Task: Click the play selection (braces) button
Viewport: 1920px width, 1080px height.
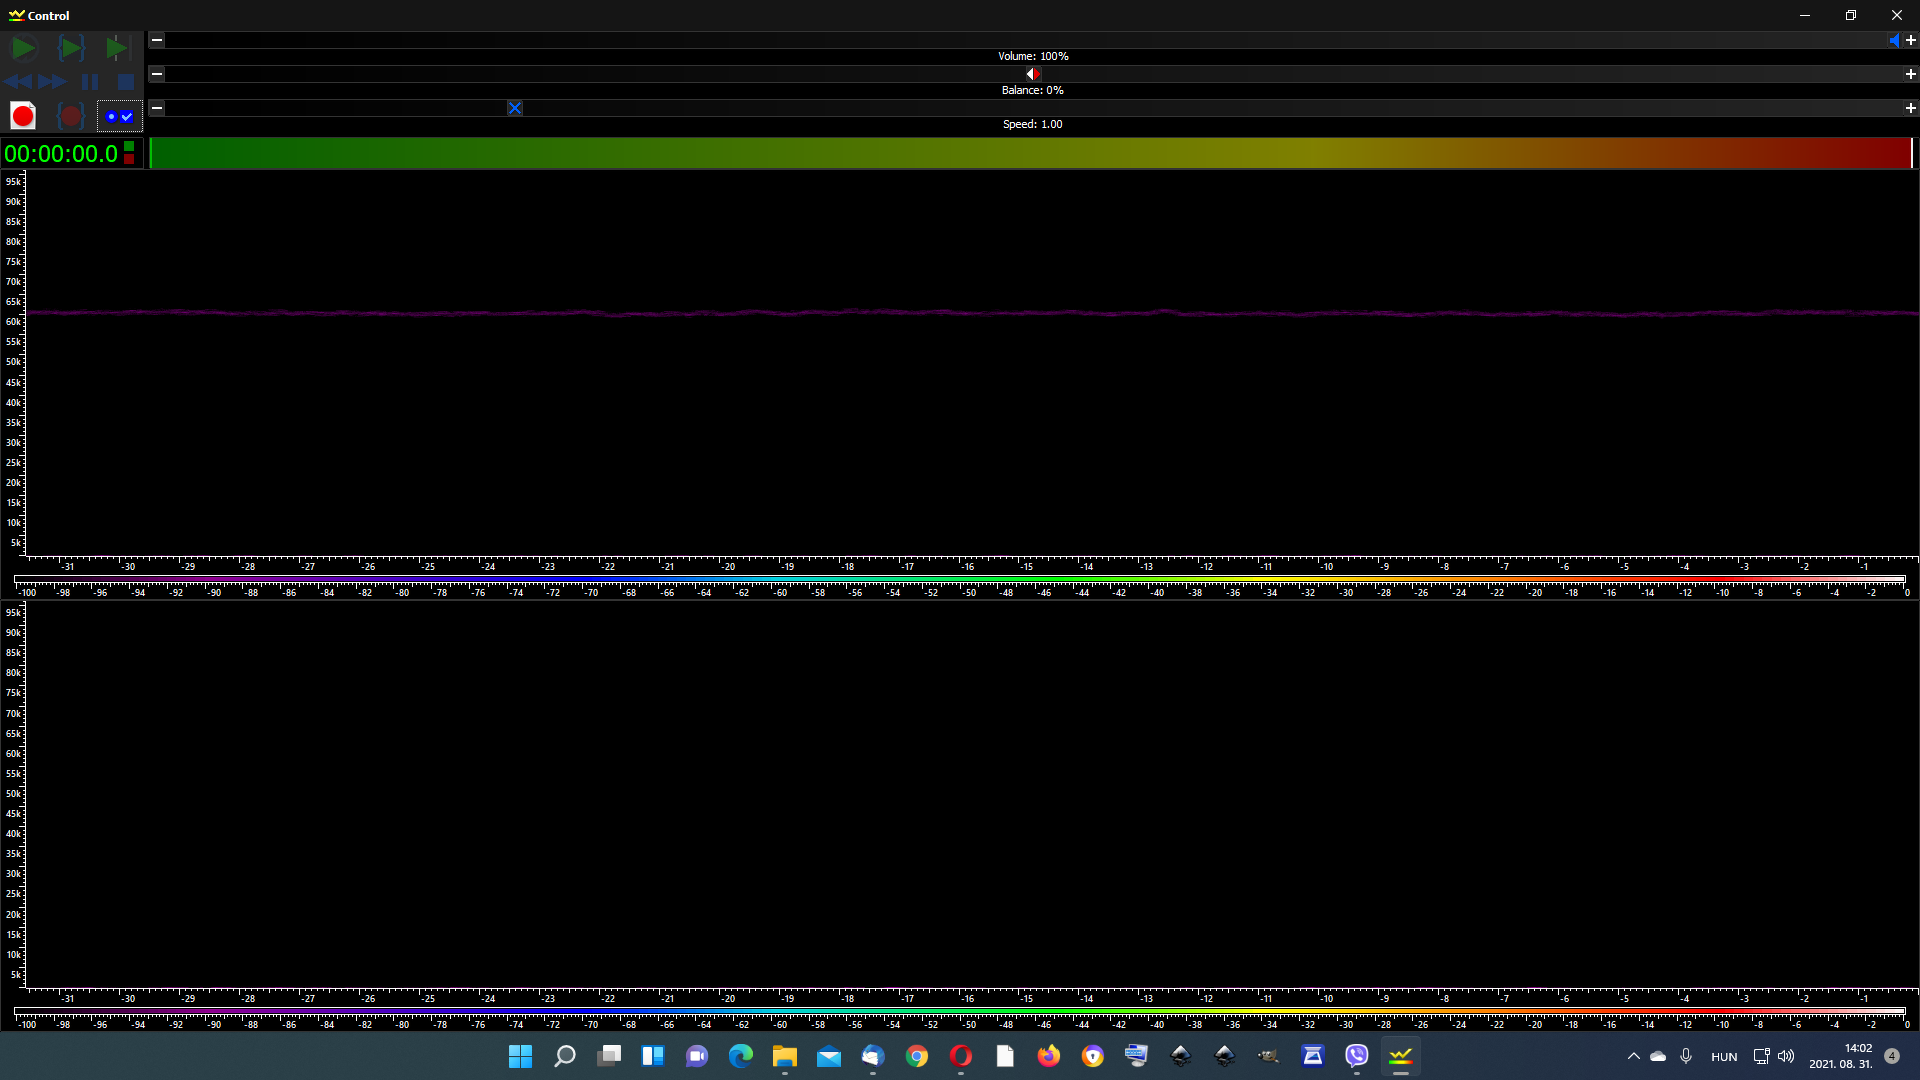Action: (x=71, y=48)
